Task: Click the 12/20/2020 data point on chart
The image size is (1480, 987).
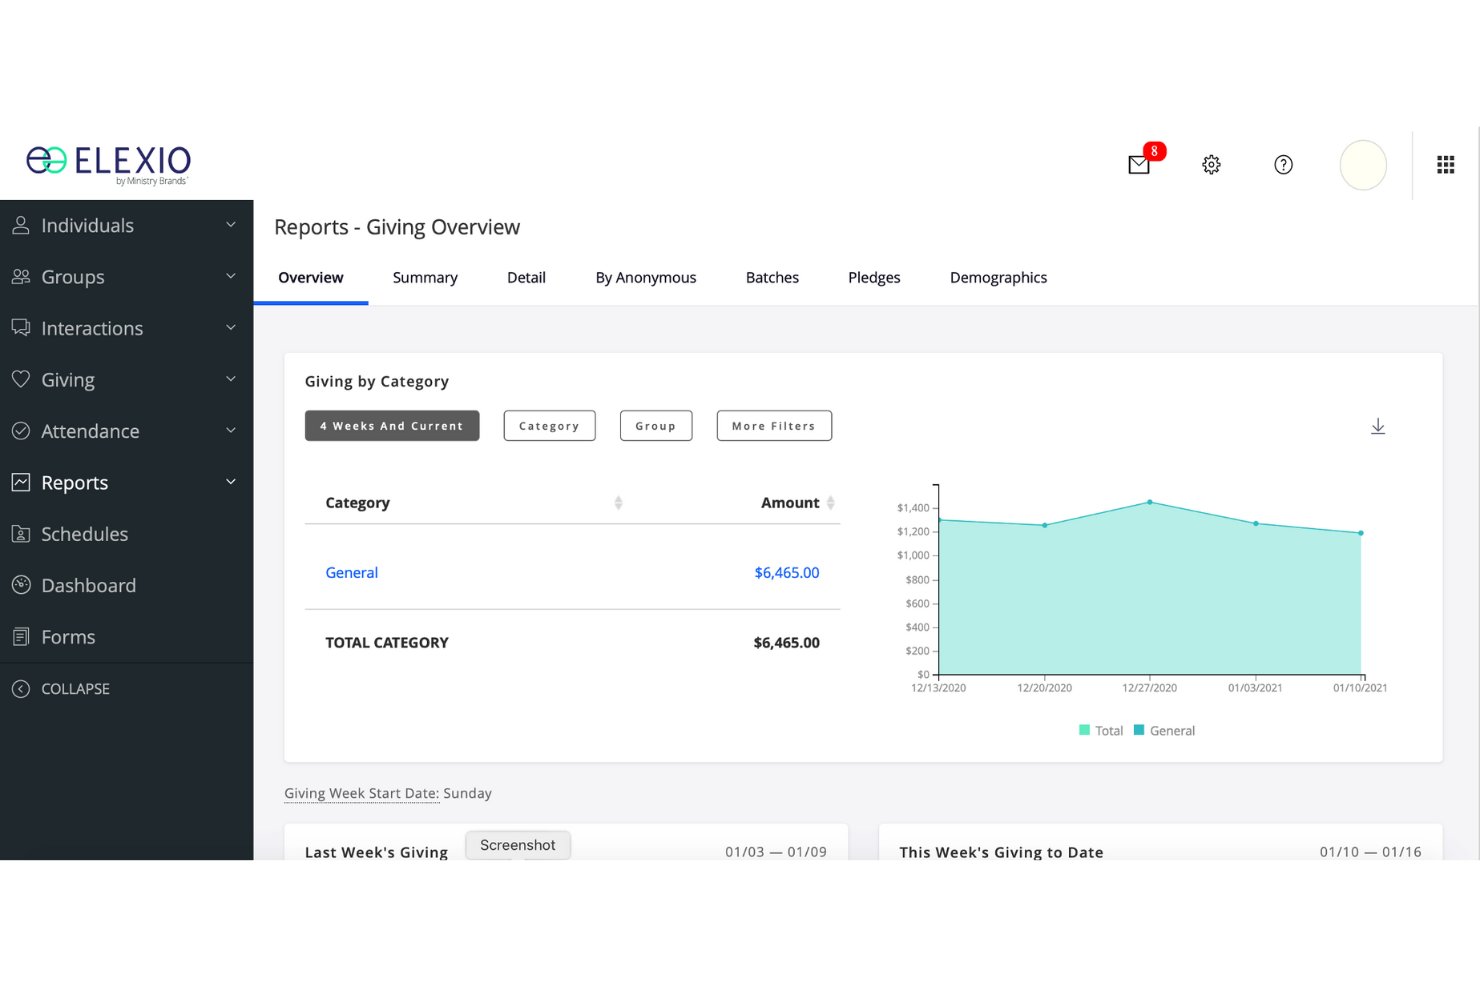Action: (x=1045, y=525)
